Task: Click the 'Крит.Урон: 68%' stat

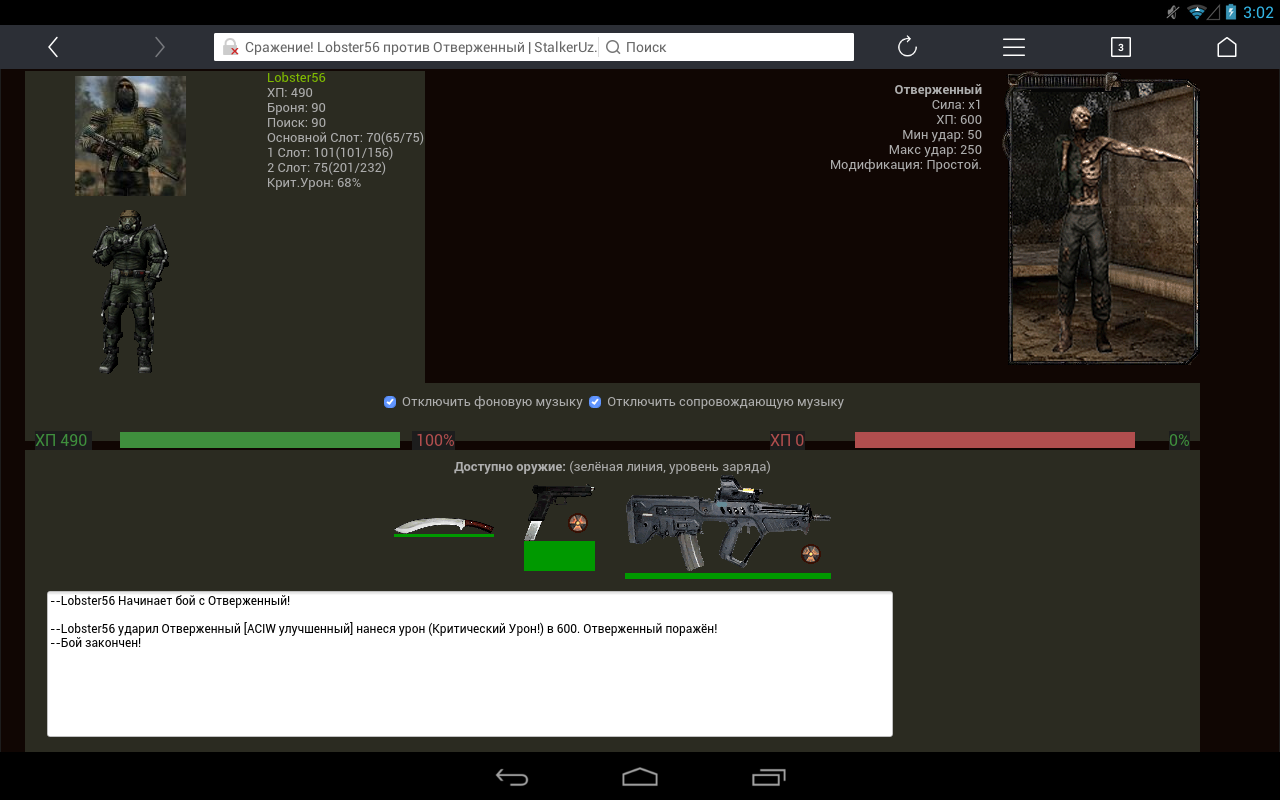Action: (314, 183)
